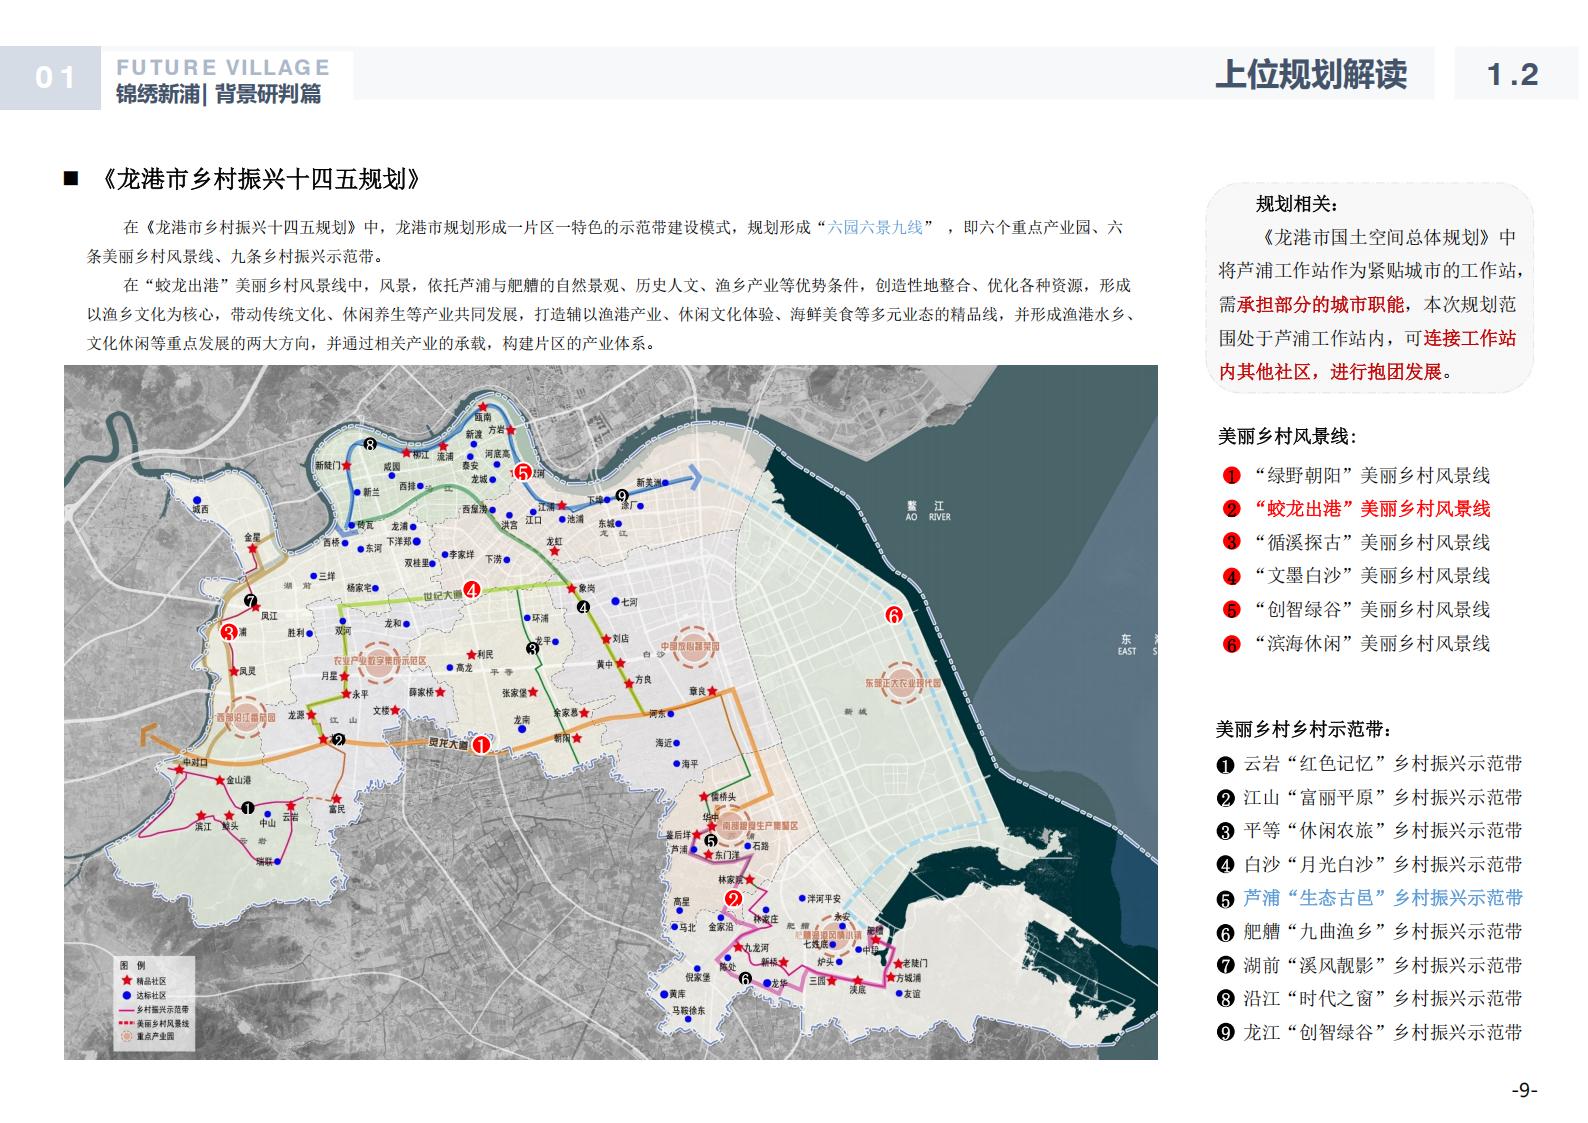
Task: Click the red phrase 承担部分的城市职能
Action: click(x=1320, y=304)
